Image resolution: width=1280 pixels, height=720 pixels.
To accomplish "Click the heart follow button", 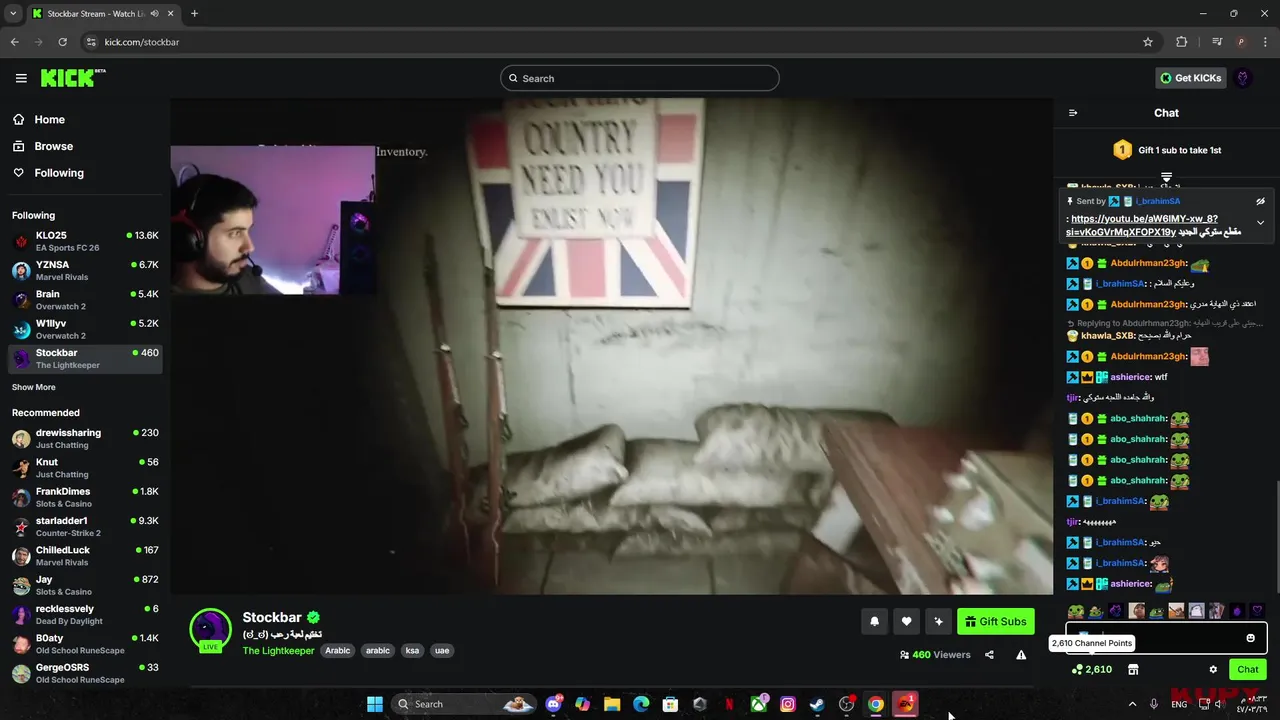I will [906, 621].
